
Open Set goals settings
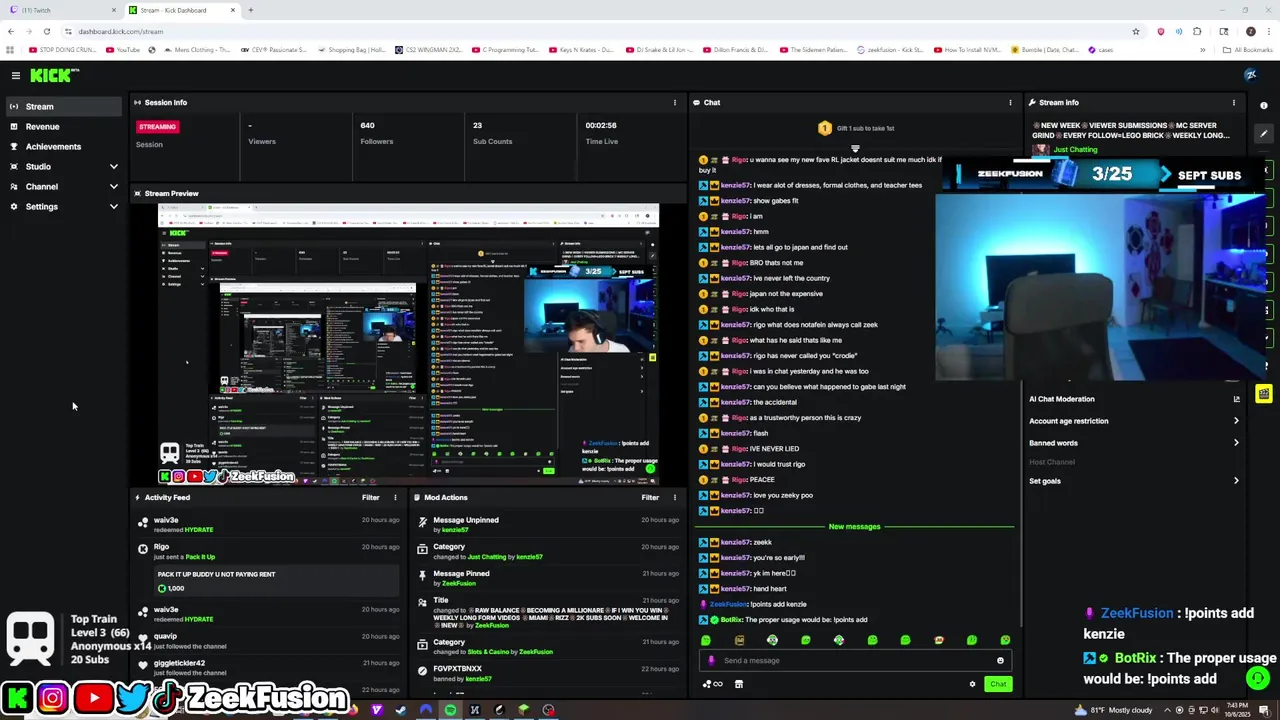click(x=1134, y=481)
